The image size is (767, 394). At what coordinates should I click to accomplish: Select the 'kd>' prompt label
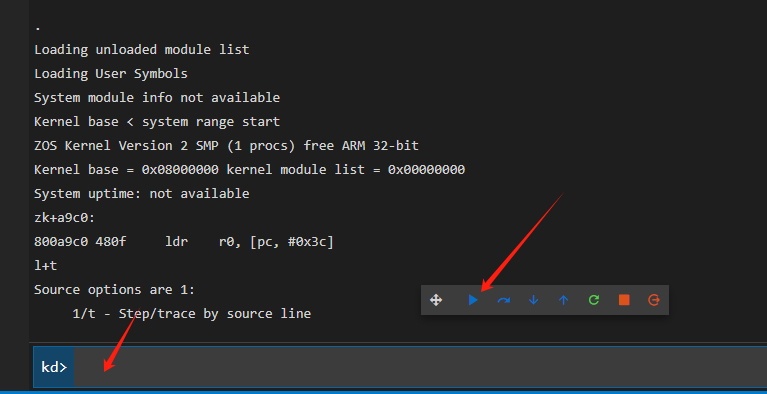click(54, 367)
